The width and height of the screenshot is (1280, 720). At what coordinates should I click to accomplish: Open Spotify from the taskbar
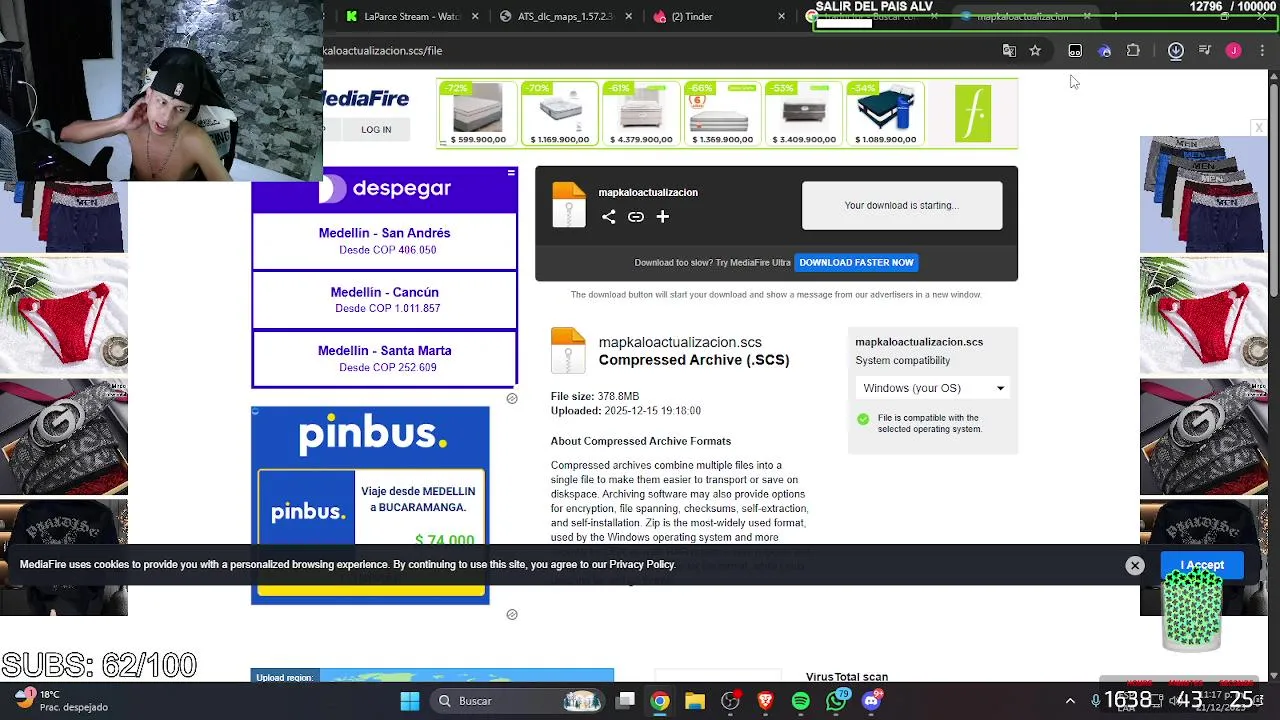[x=801, y=701]
